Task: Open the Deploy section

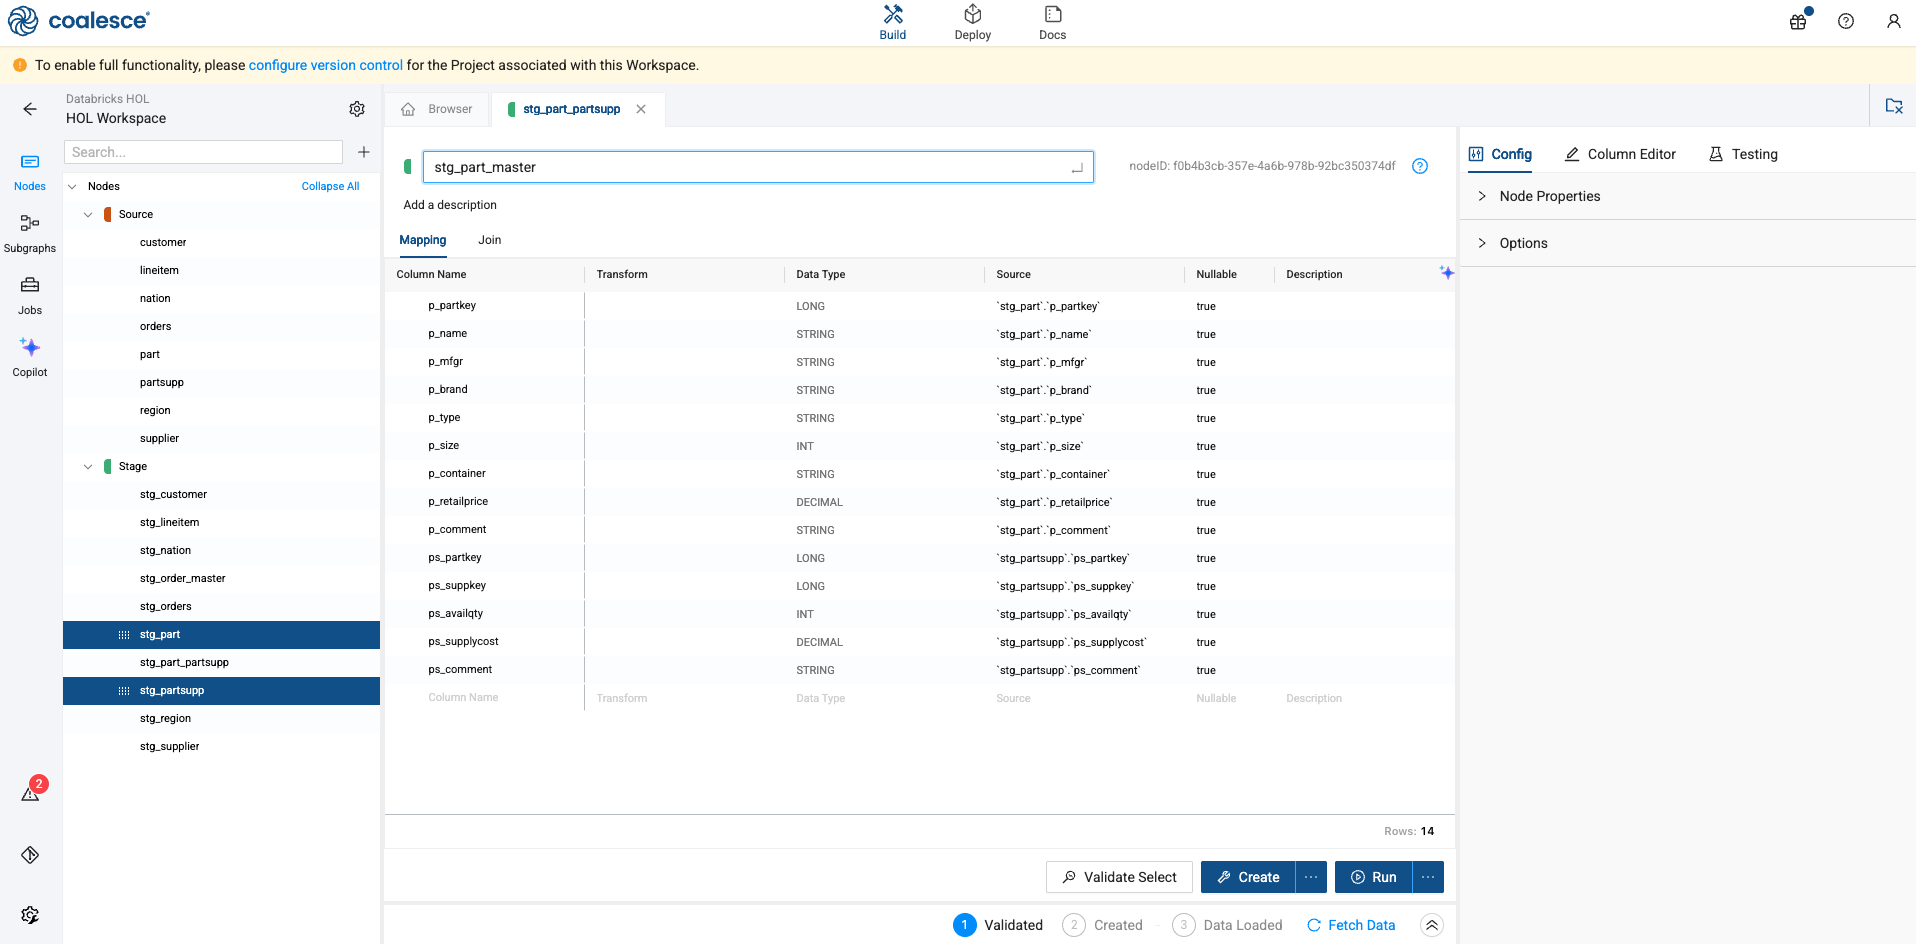Action: [972, 22]
